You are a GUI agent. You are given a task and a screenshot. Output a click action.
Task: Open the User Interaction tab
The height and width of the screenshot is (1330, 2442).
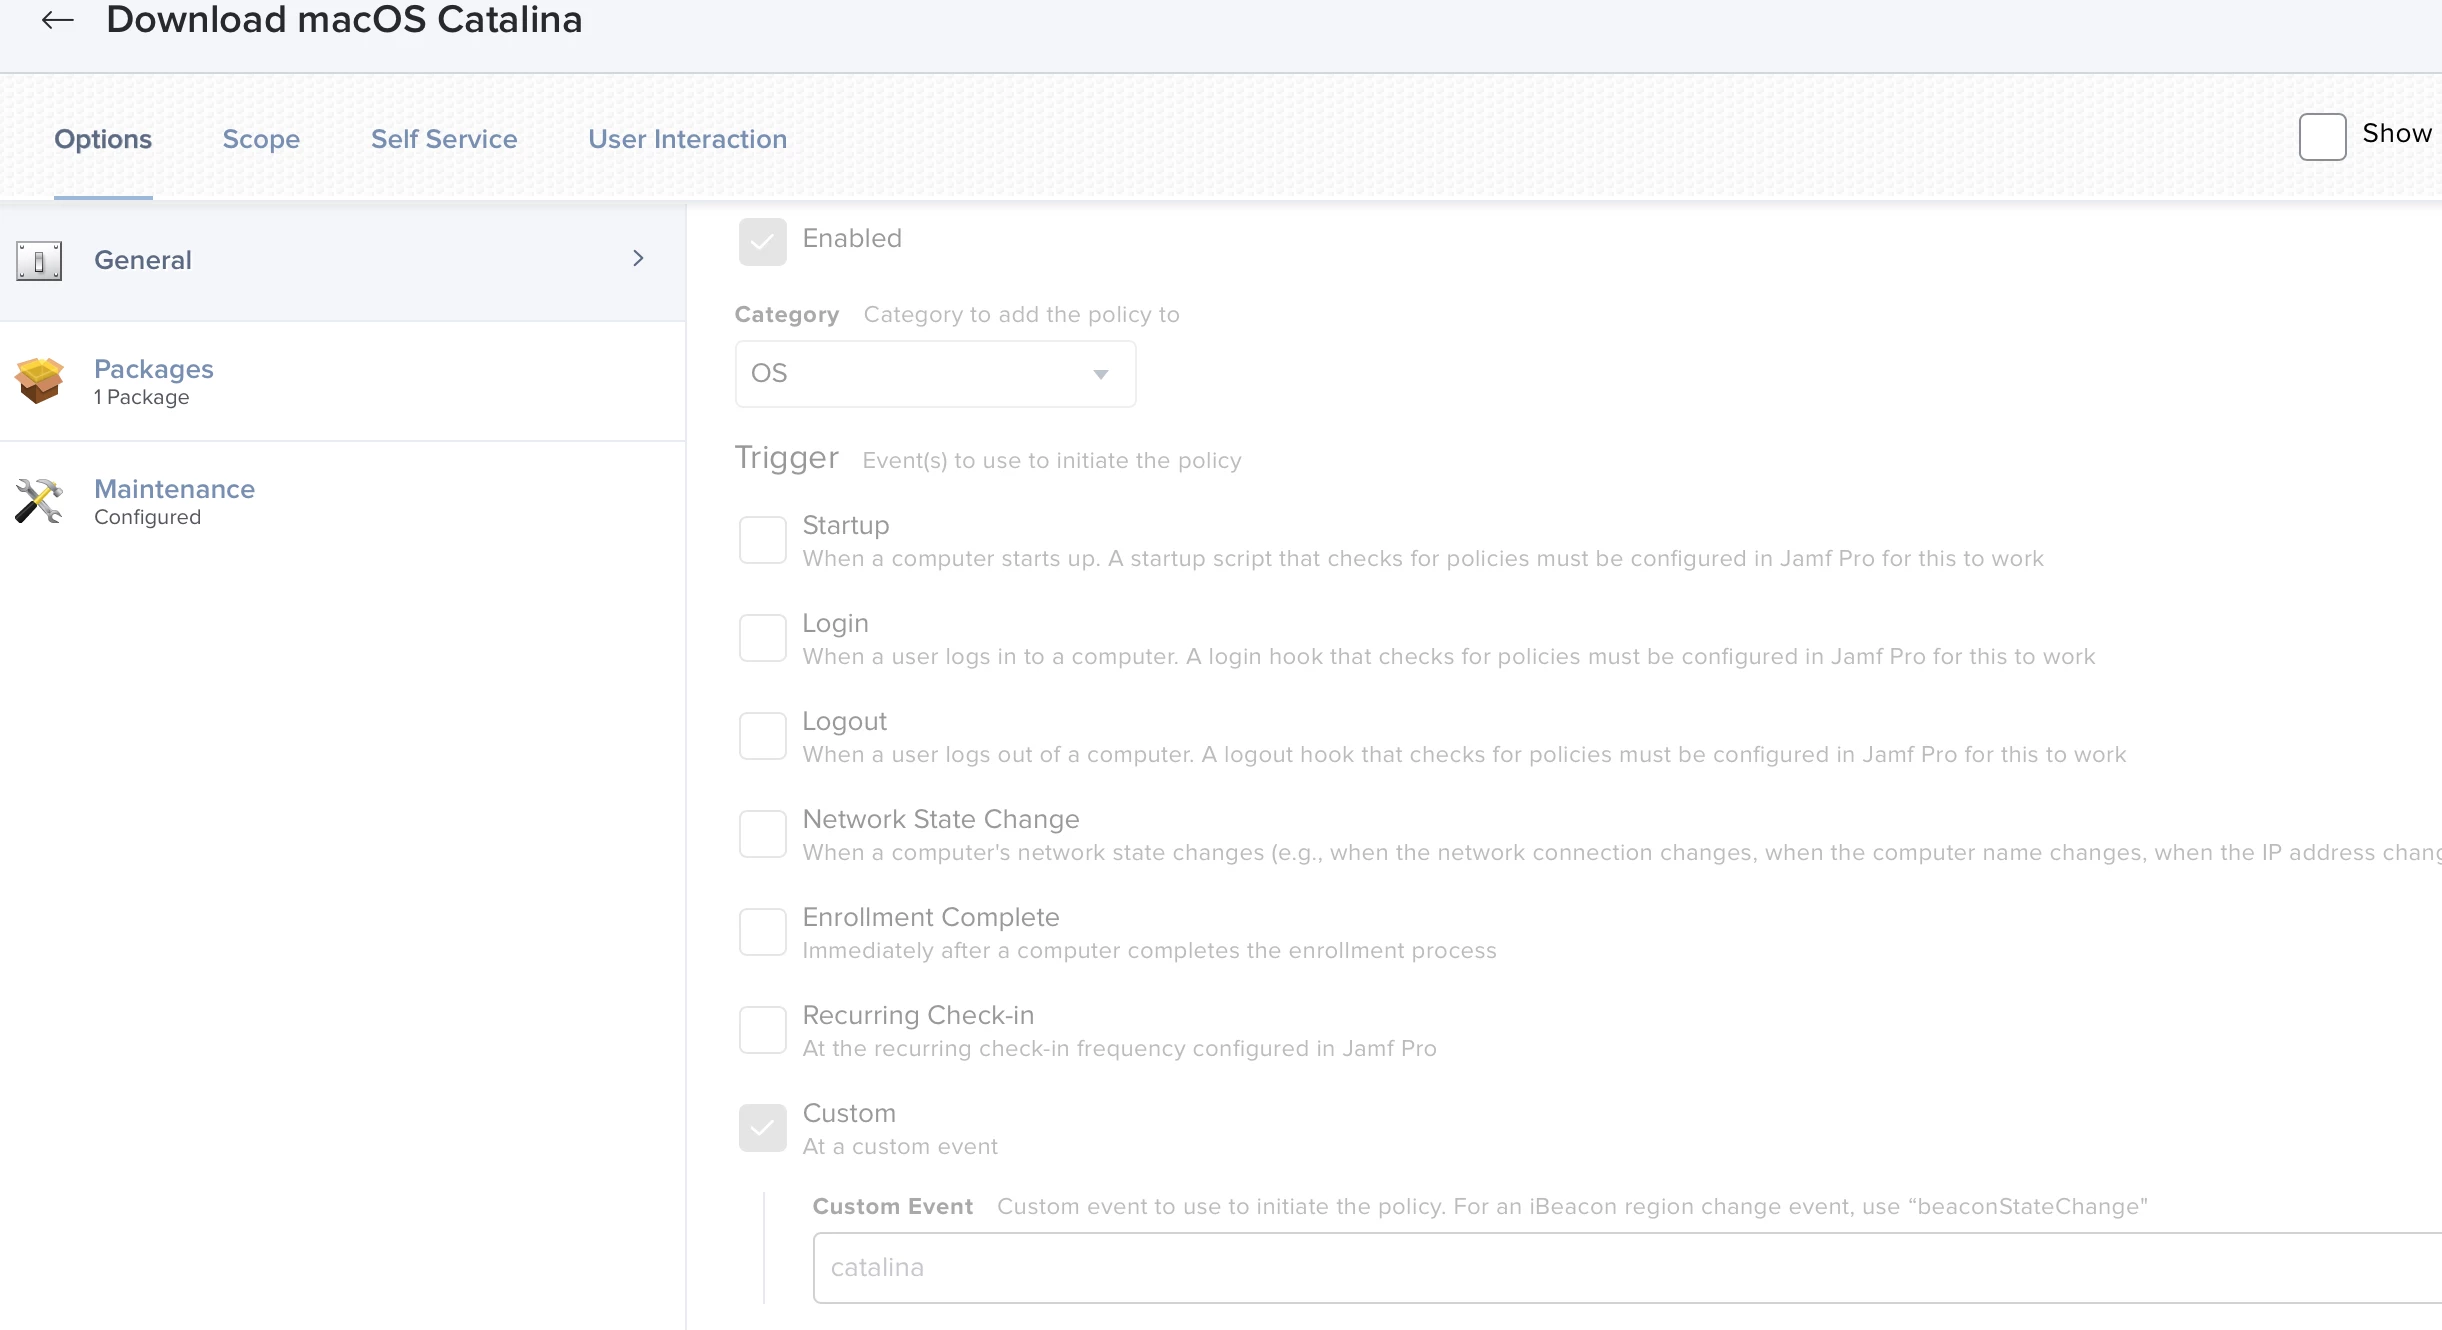[688, 139]
